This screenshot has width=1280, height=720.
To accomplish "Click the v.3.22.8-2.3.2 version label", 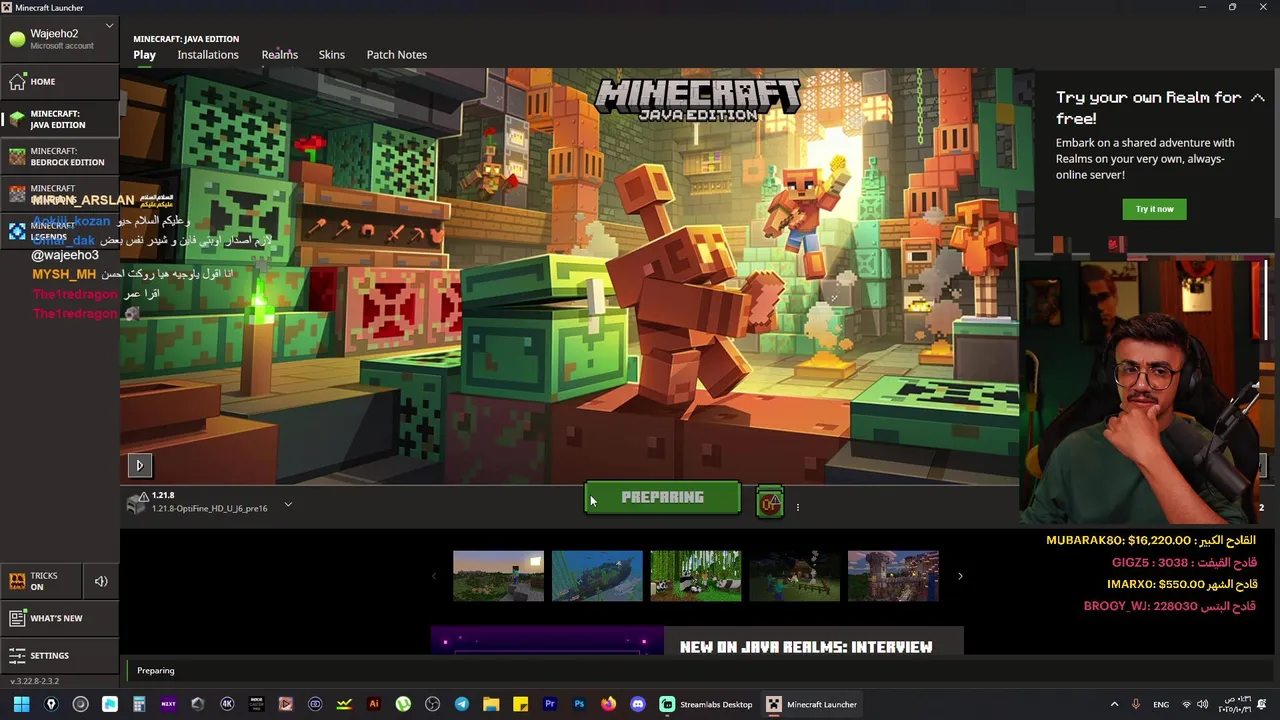I will coord(34,681).
